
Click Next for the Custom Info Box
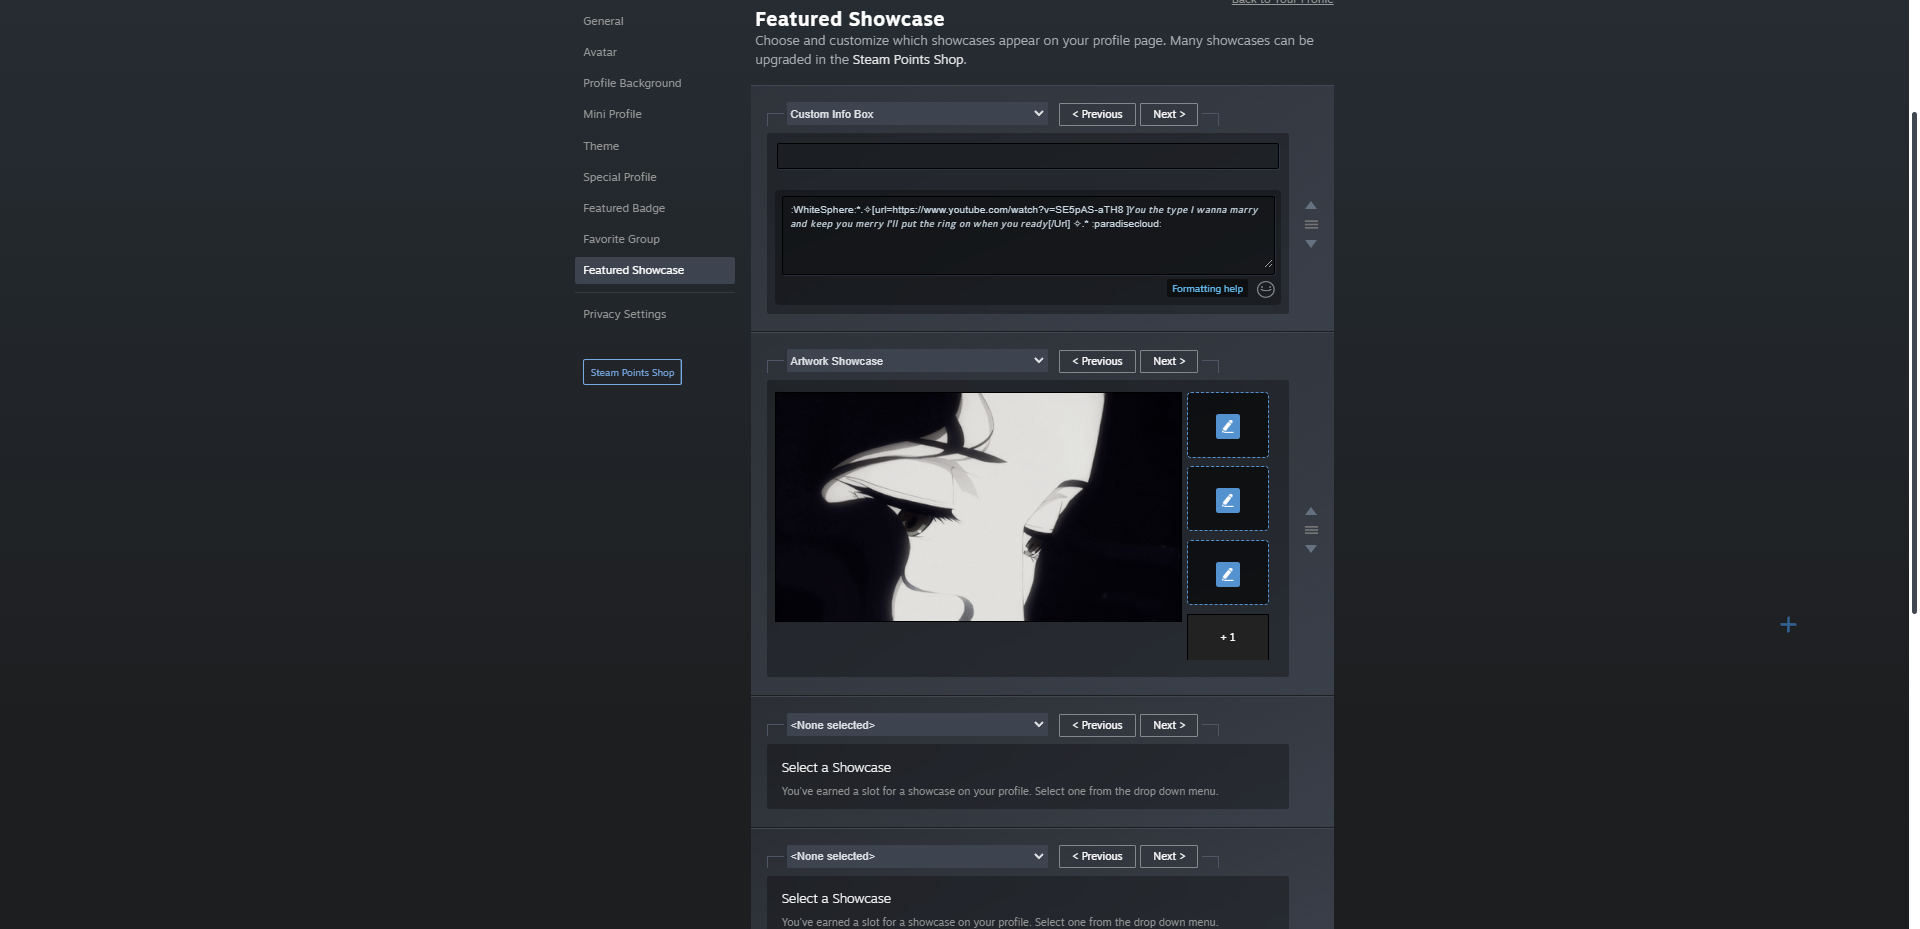click(1168, 114)
